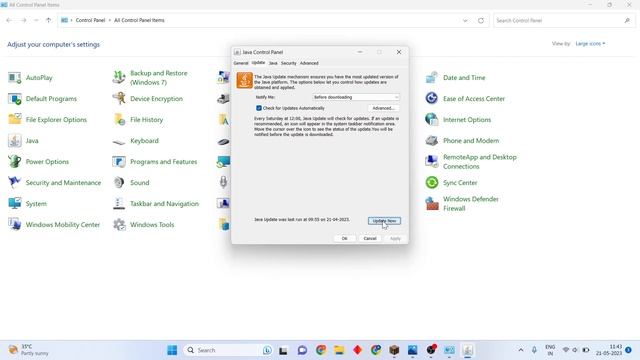Open Power Options icon
The width and height of the screenshot is (640, 360).
point(15,162)
